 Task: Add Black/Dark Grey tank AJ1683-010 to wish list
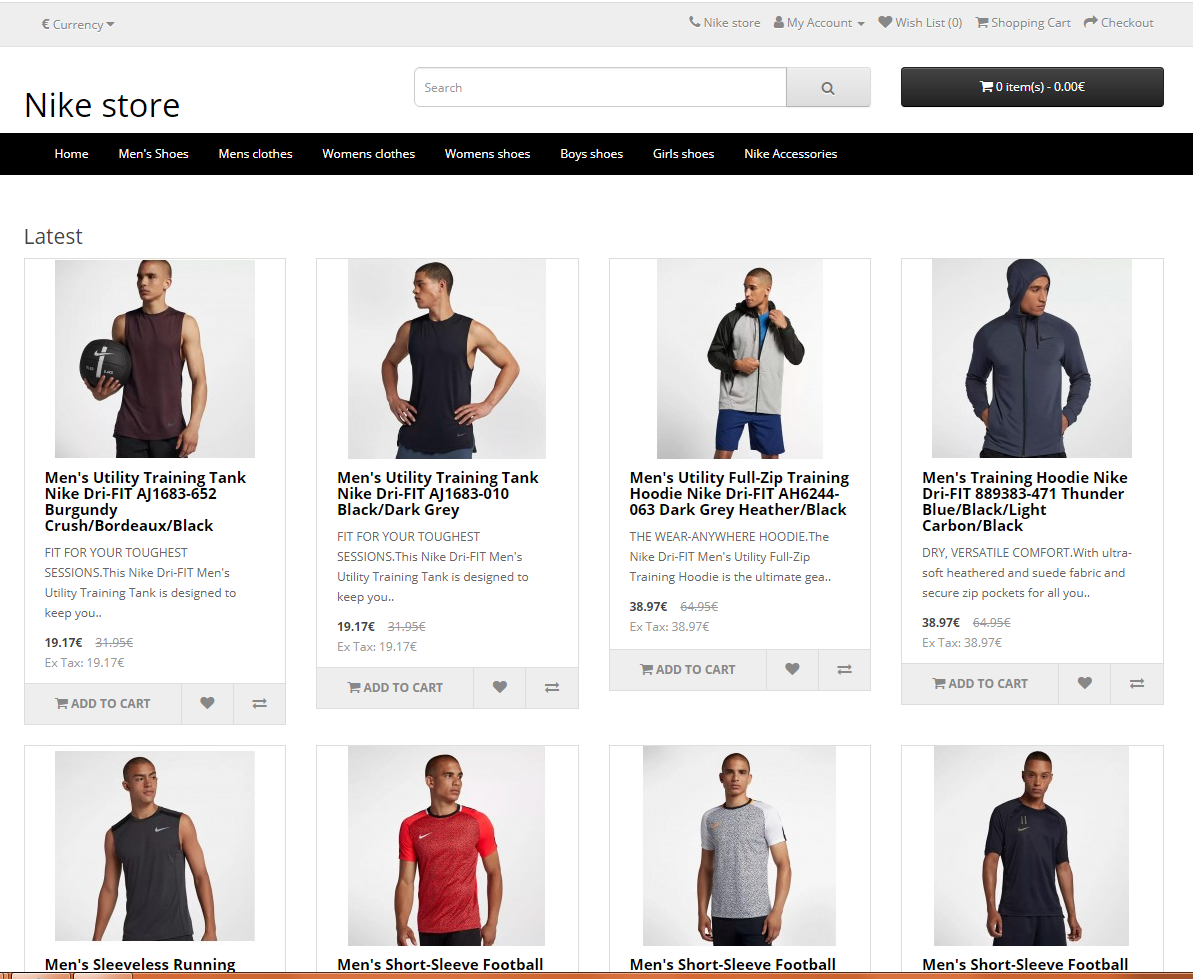click(499, 688)
